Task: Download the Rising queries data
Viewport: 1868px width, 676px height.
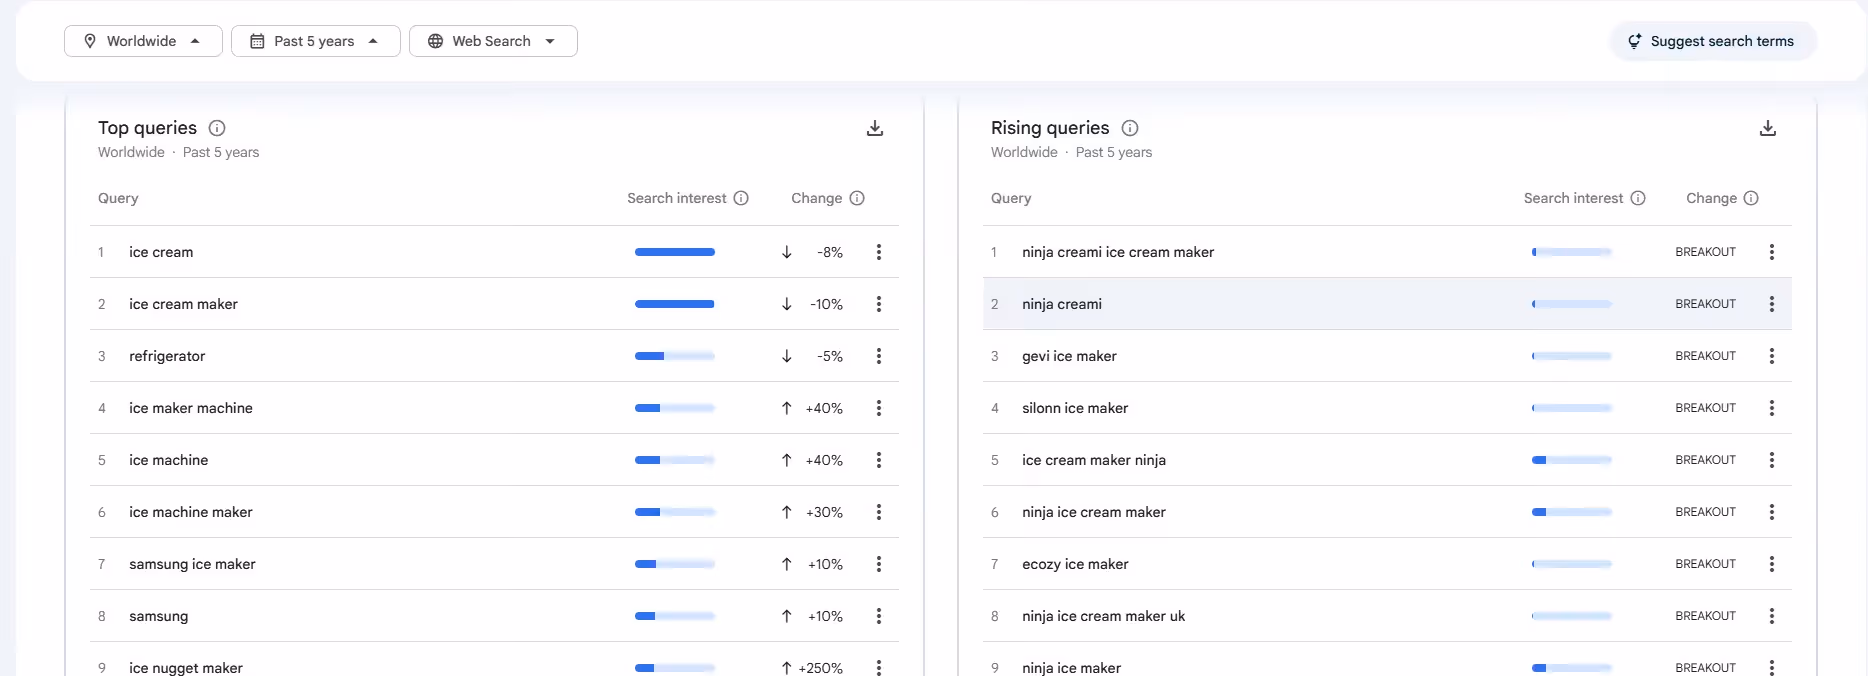Action: pyautogui.click(x=1768, y=128)
